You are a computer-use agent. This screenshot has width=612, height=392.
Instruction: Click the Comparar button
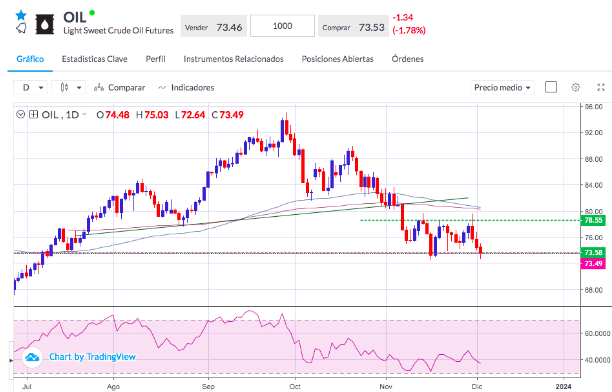(119, 87)
